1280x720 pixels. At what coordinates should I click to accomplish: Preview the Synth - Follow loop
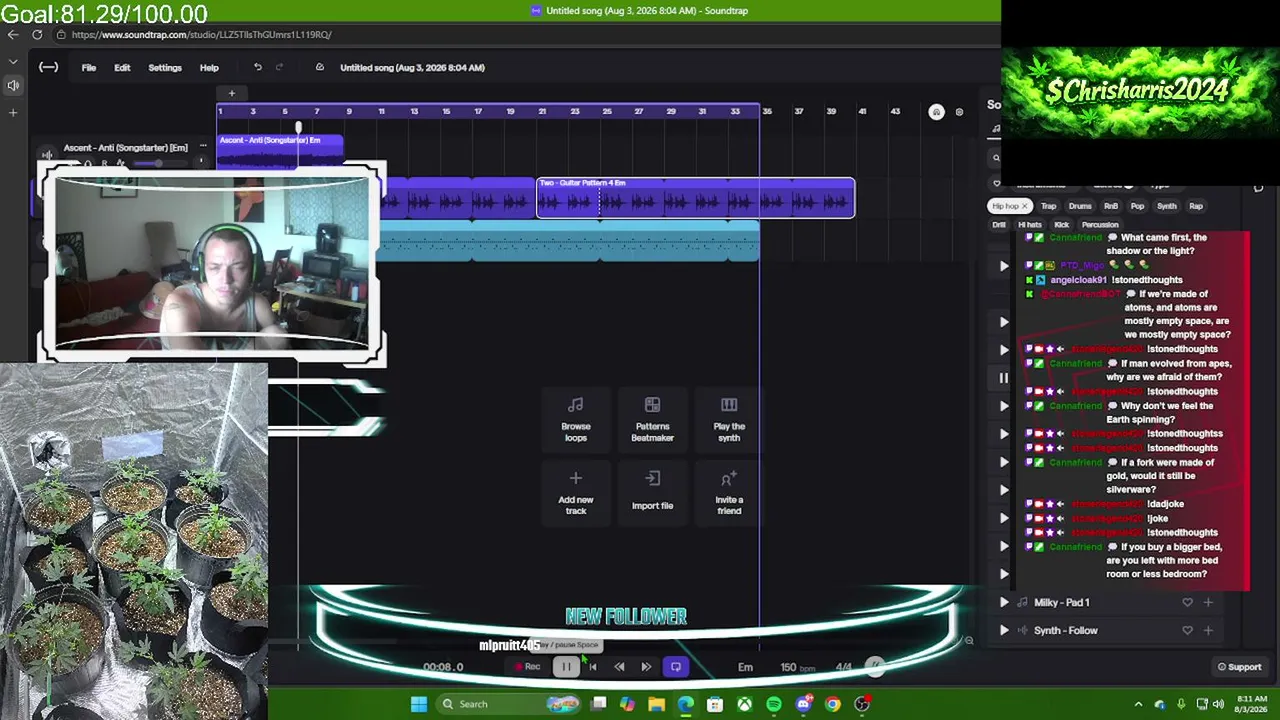1004,630
